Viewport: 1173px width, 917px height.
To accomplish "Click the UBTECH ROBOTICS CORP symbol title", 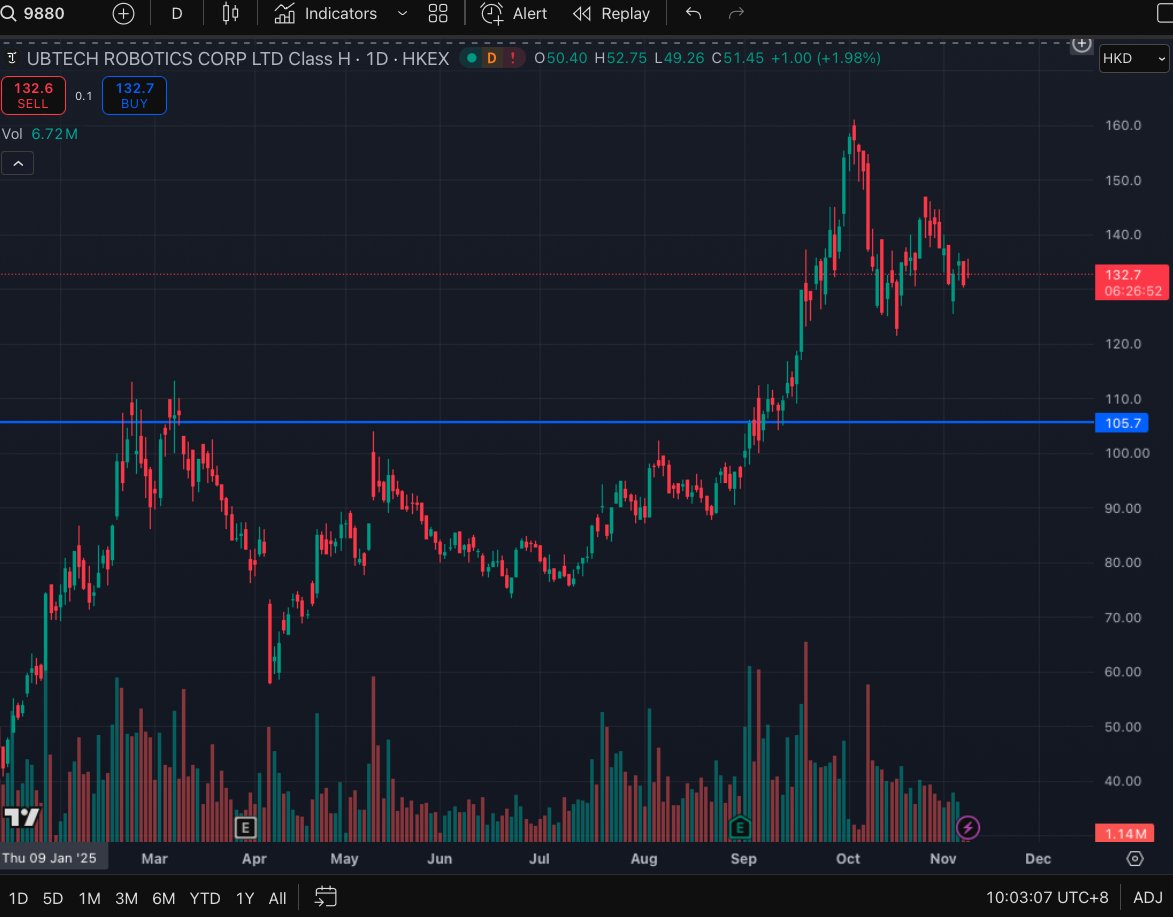I will pos(238,58).
